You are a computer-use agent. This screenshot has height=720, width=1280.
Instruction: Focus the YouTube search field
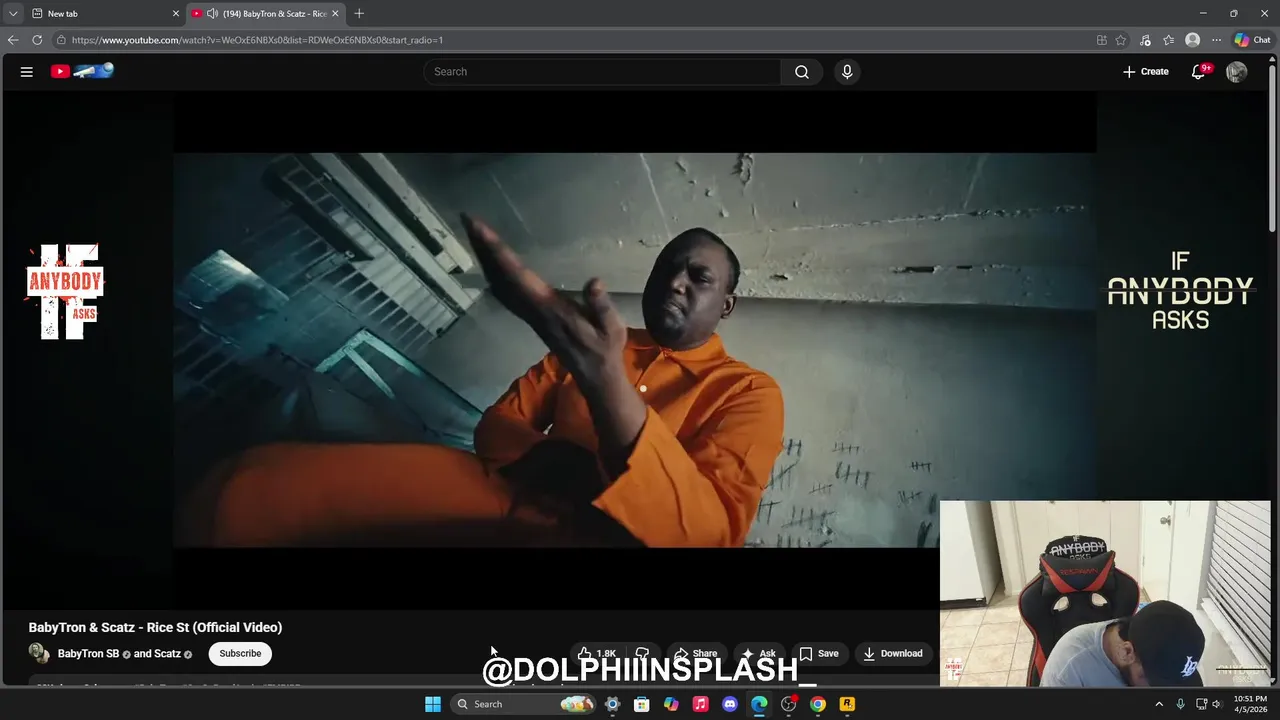click(603, 72)
